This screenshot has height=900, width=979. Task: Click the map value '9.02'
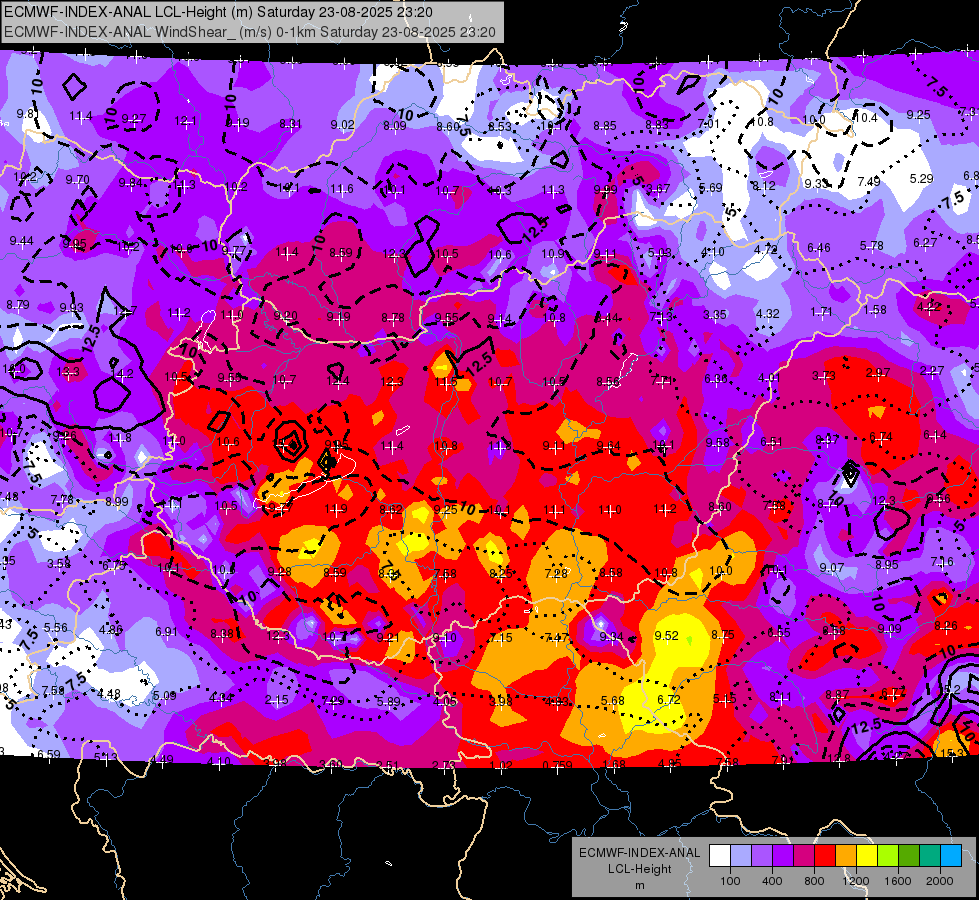pos(342,125)
